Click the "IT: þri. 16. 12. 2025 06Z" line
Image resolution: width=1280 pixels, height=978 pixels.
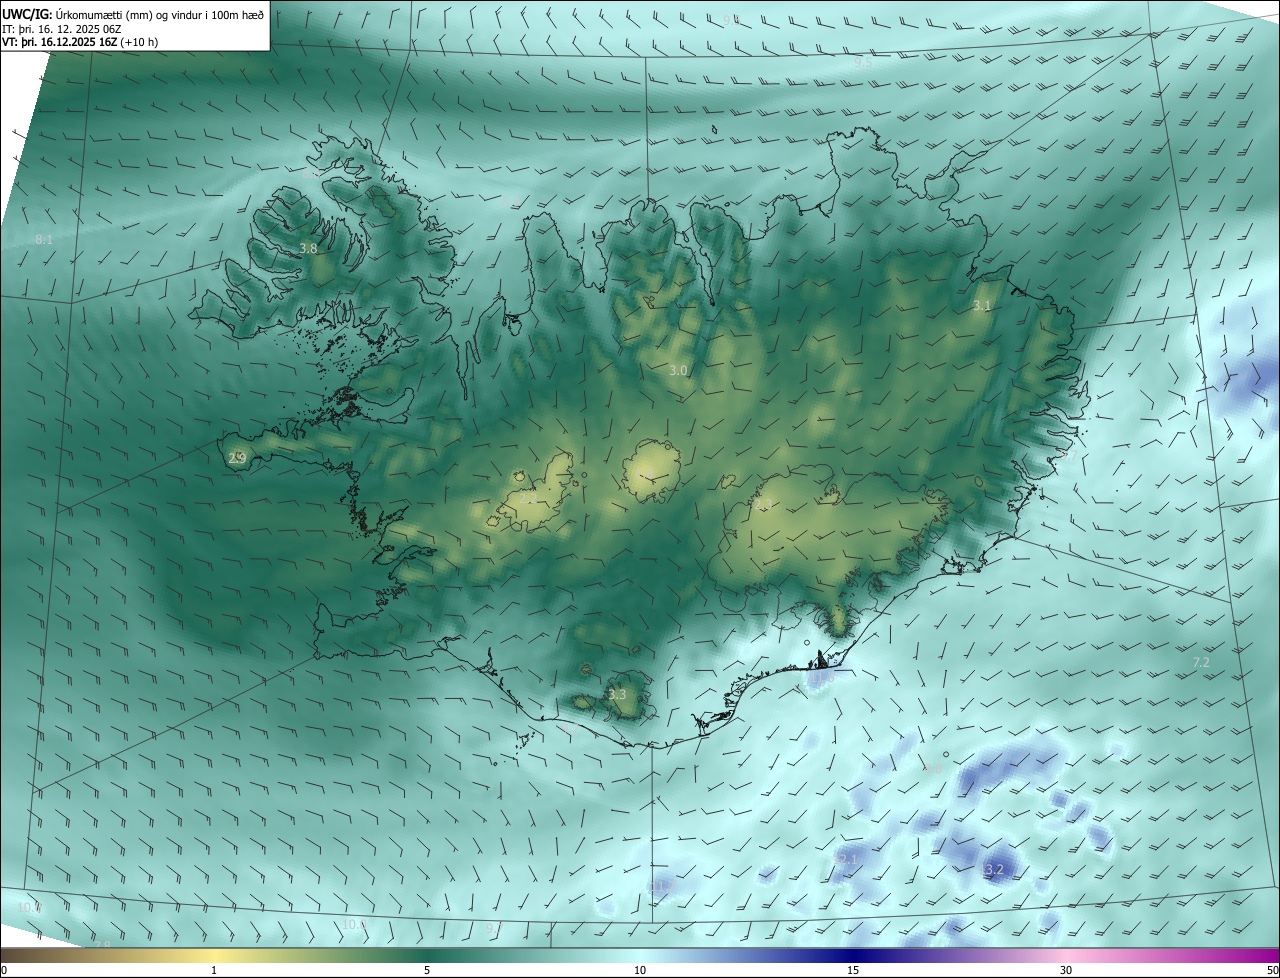(x=62, y=29)
